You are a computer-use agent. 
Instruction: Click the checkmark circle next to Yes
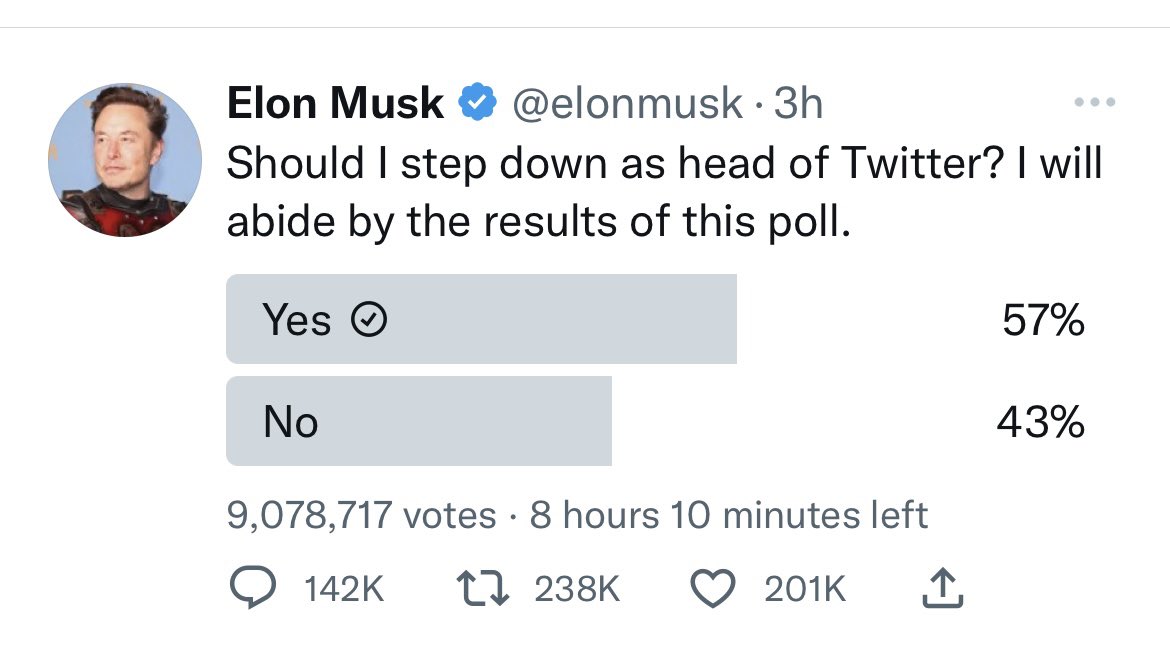tap(369, 320)
